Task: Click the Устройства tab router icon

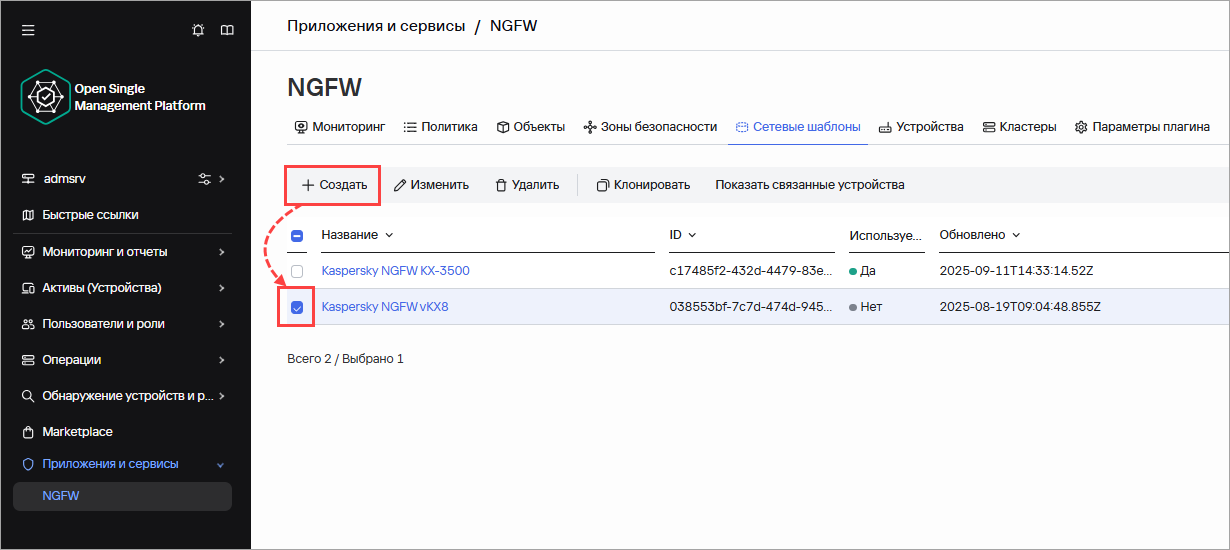Action: 885,128
